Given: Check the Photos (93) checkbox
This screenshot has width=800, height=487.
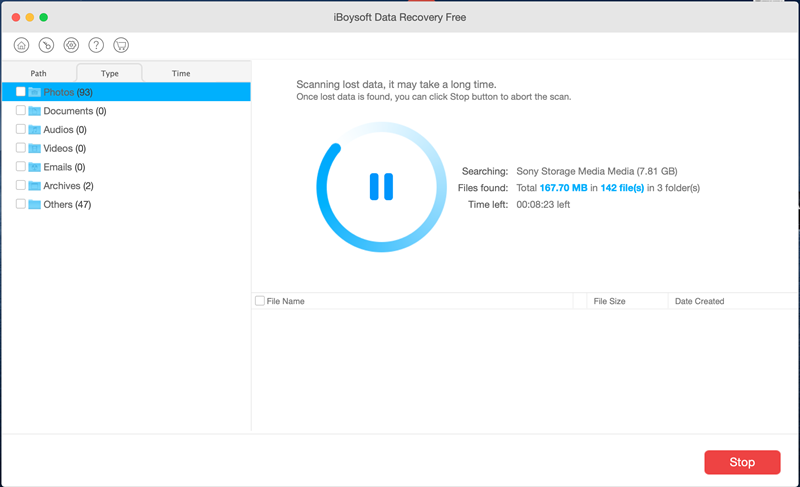Looking at the screenshot, I should pos(20,91).
